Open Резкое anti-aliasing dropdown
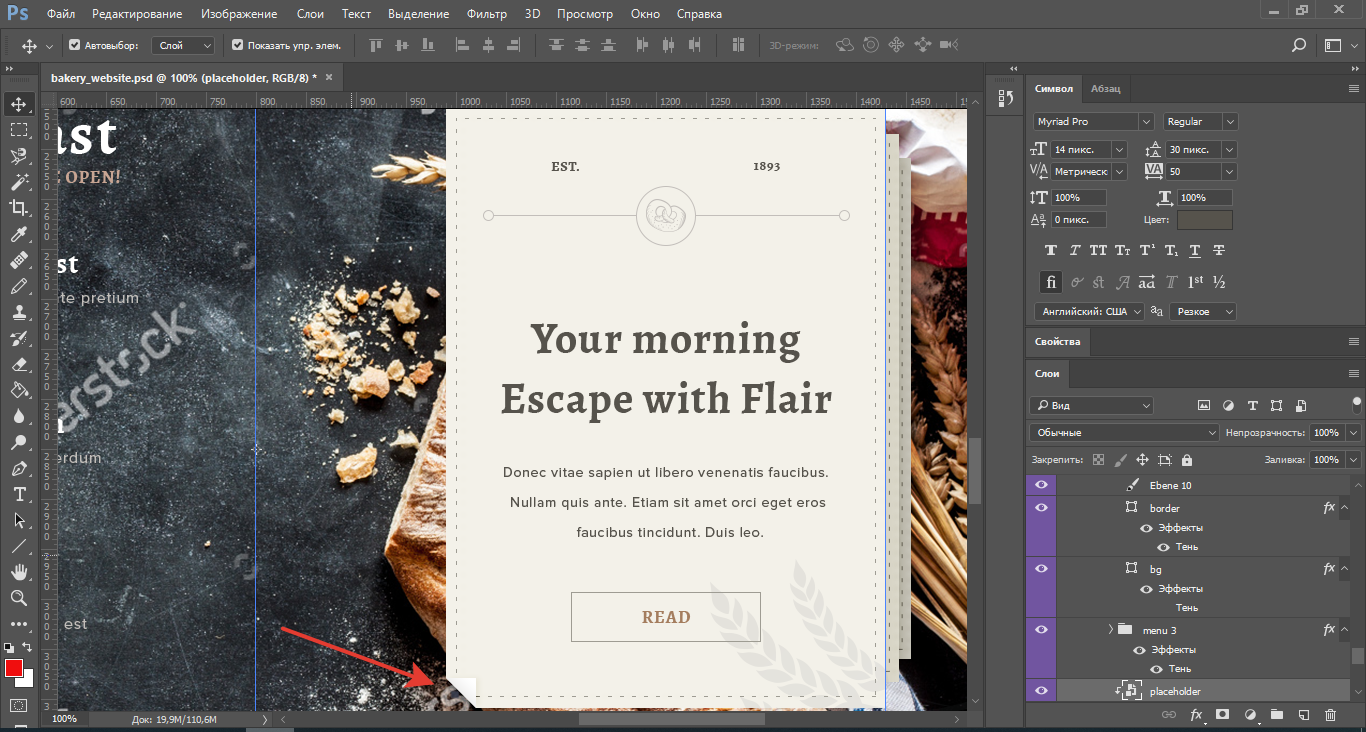Image resolution: width=1366 pixels, height=732 pixels. [1203, 312]
